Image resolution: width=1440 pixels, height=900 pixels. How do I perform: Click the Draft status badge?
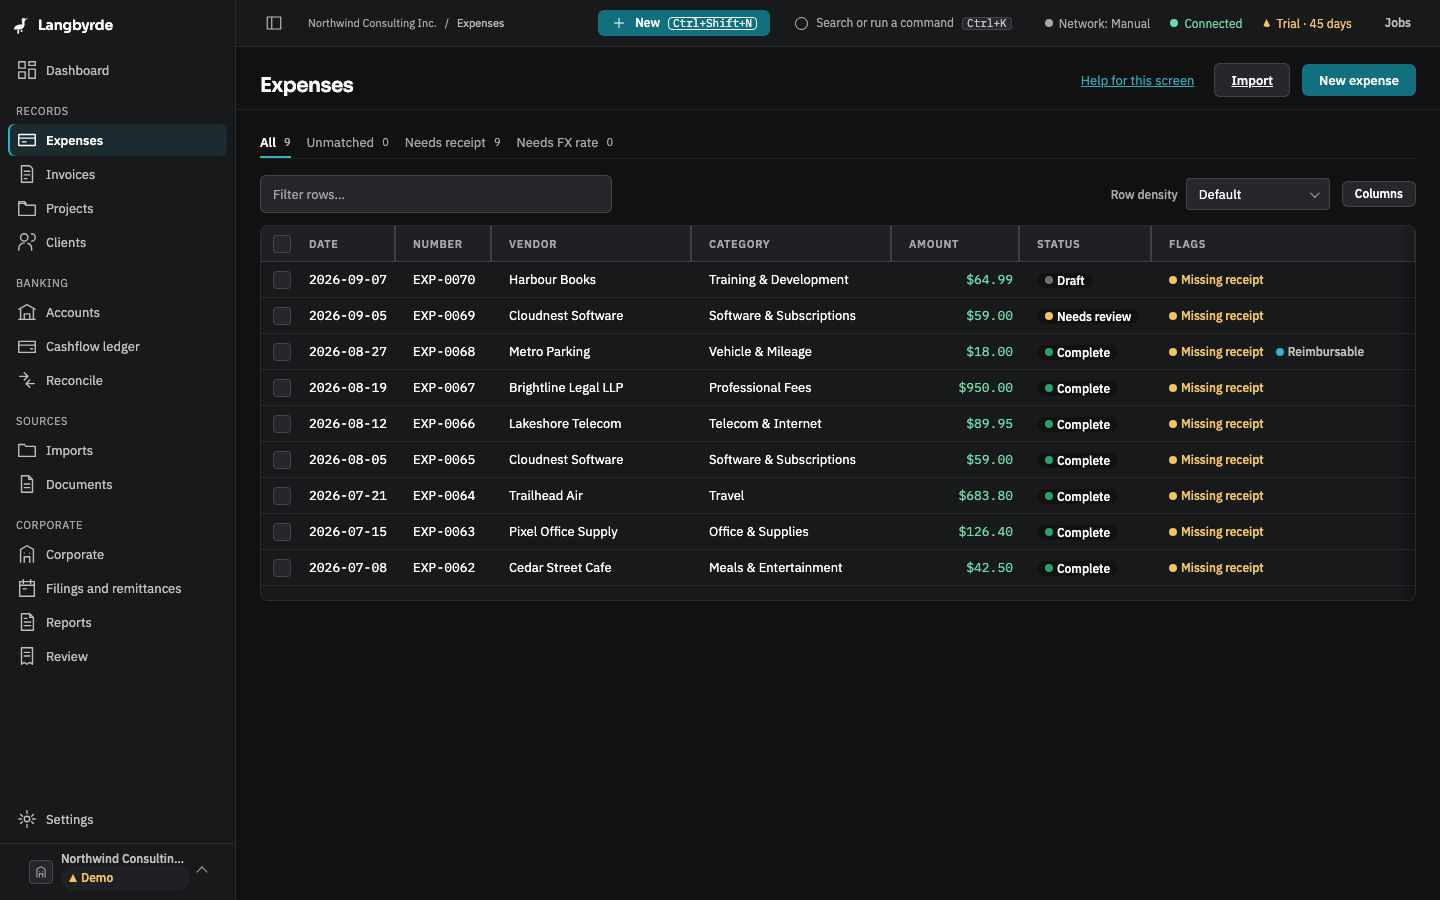1064,280
